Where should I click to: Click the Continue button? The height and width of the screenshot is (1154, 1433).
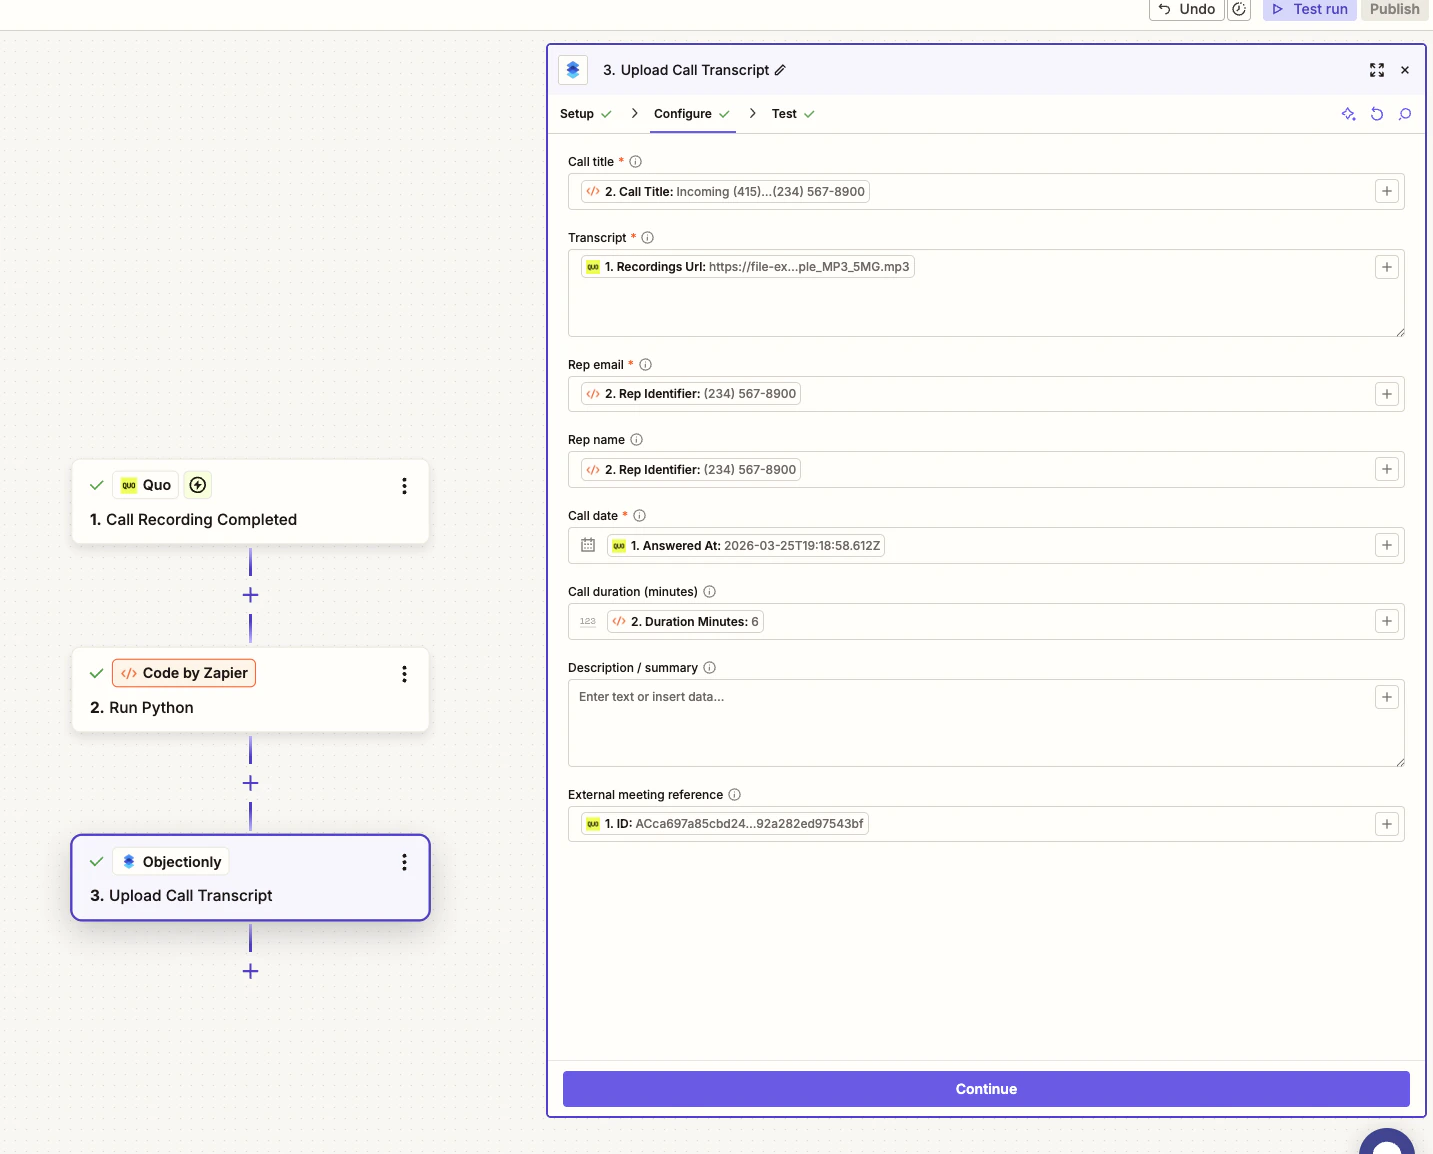[985, 1089]
